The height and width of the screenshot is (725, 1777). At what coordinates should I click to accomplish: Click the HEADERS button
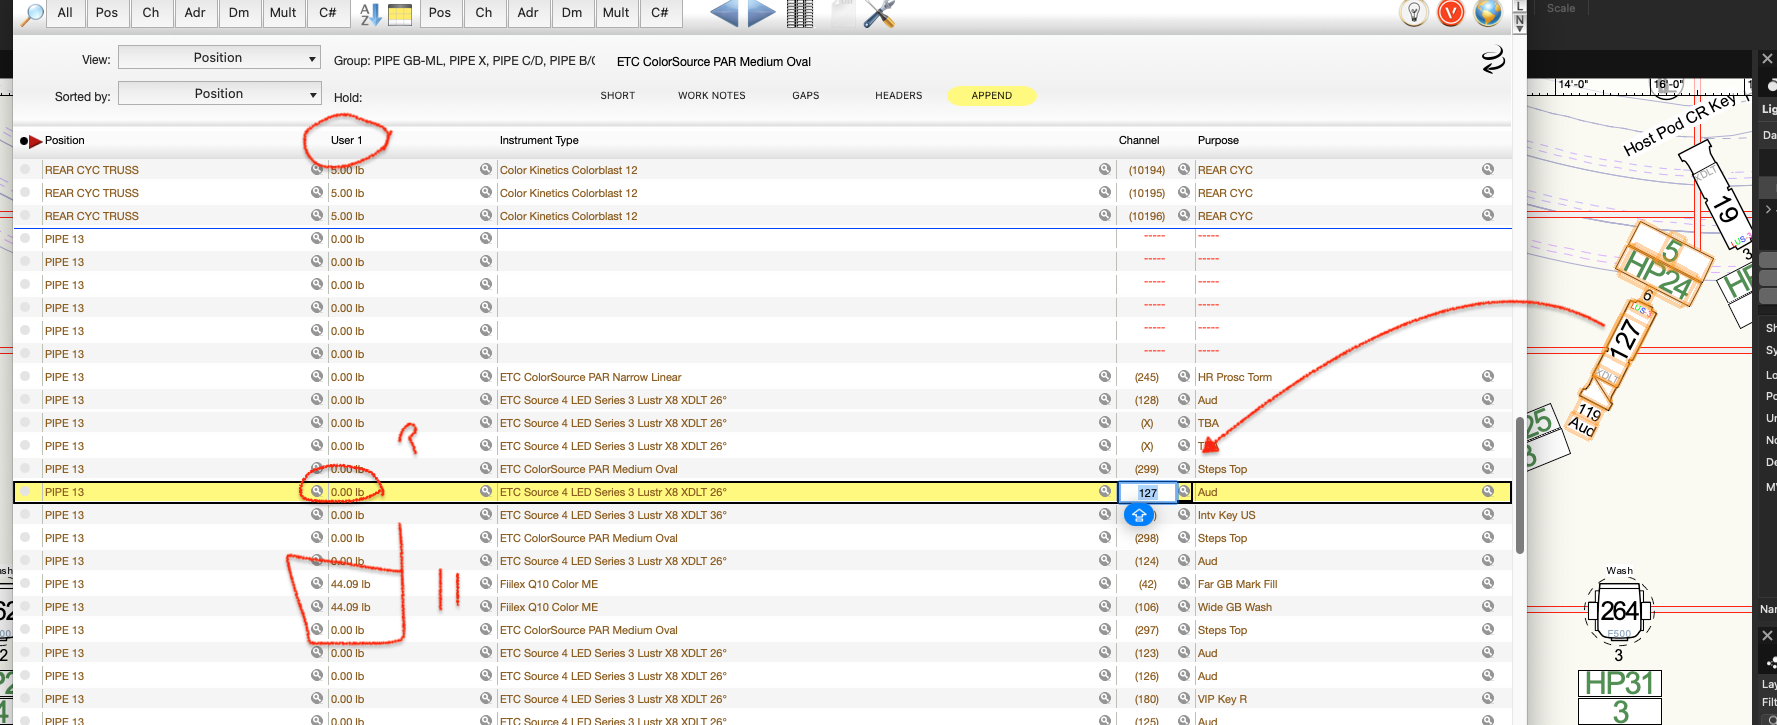point(898,96)
